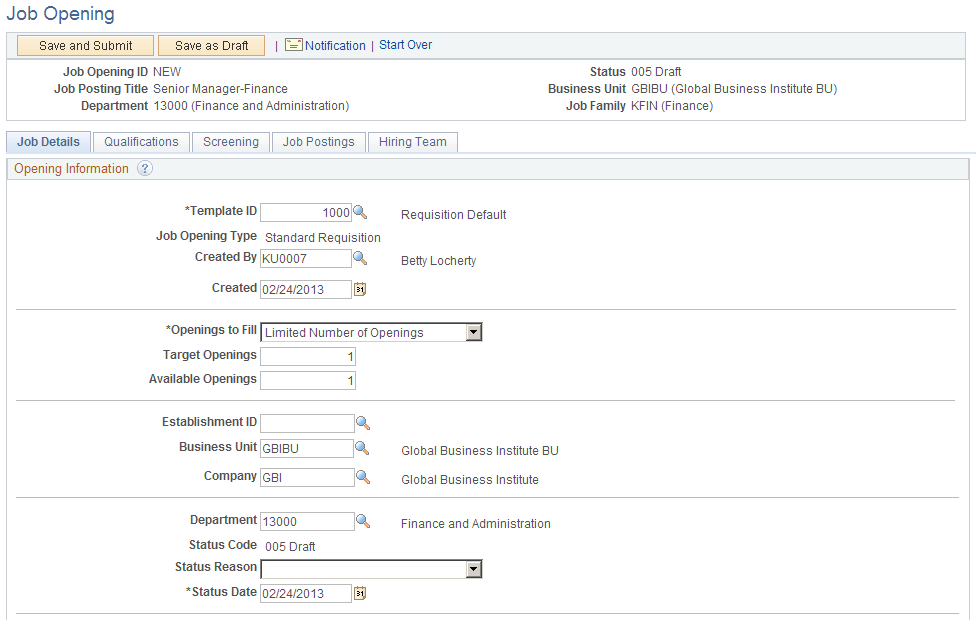Click the Status Code '005 Draft' value
This screenshot has width=976, height=620.
(x=290, y=547)
